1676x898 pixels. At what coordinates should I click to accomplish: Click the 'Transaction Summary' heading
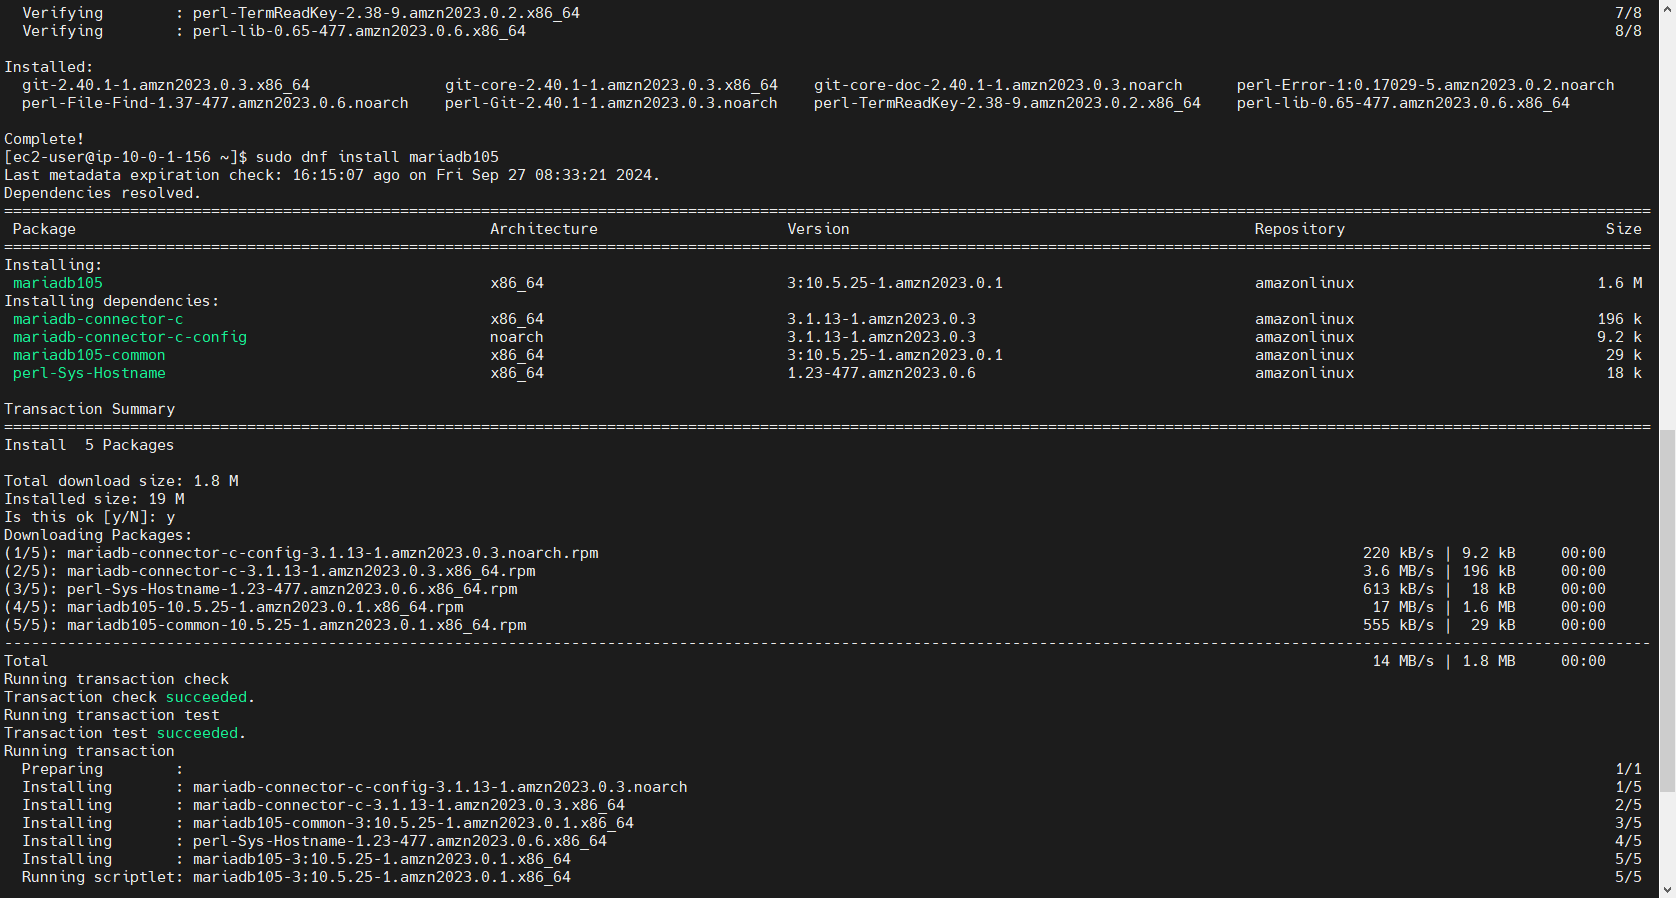click(89, 409)
